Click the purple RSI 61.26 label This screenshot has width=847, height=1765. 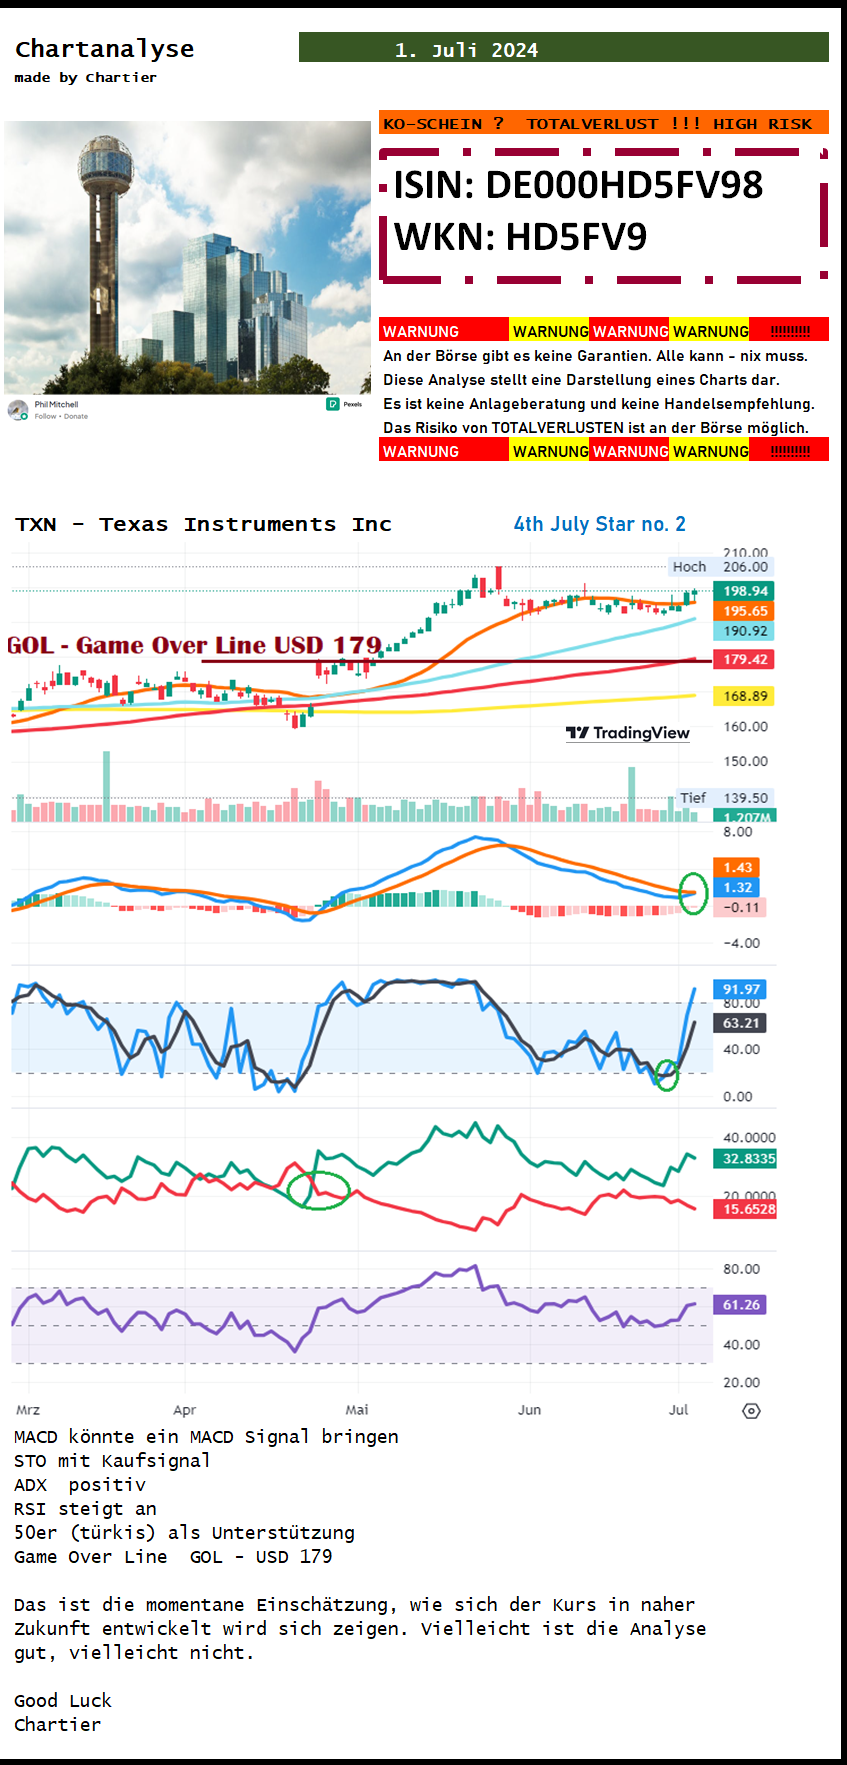741,1304
